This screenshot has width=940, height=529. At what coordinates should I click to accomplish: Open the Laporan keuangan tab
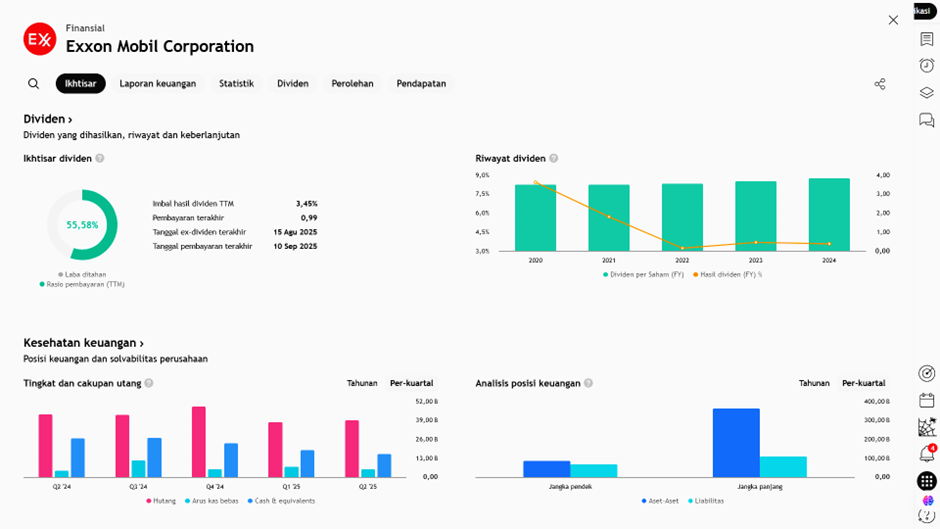(x=158, y=84)
